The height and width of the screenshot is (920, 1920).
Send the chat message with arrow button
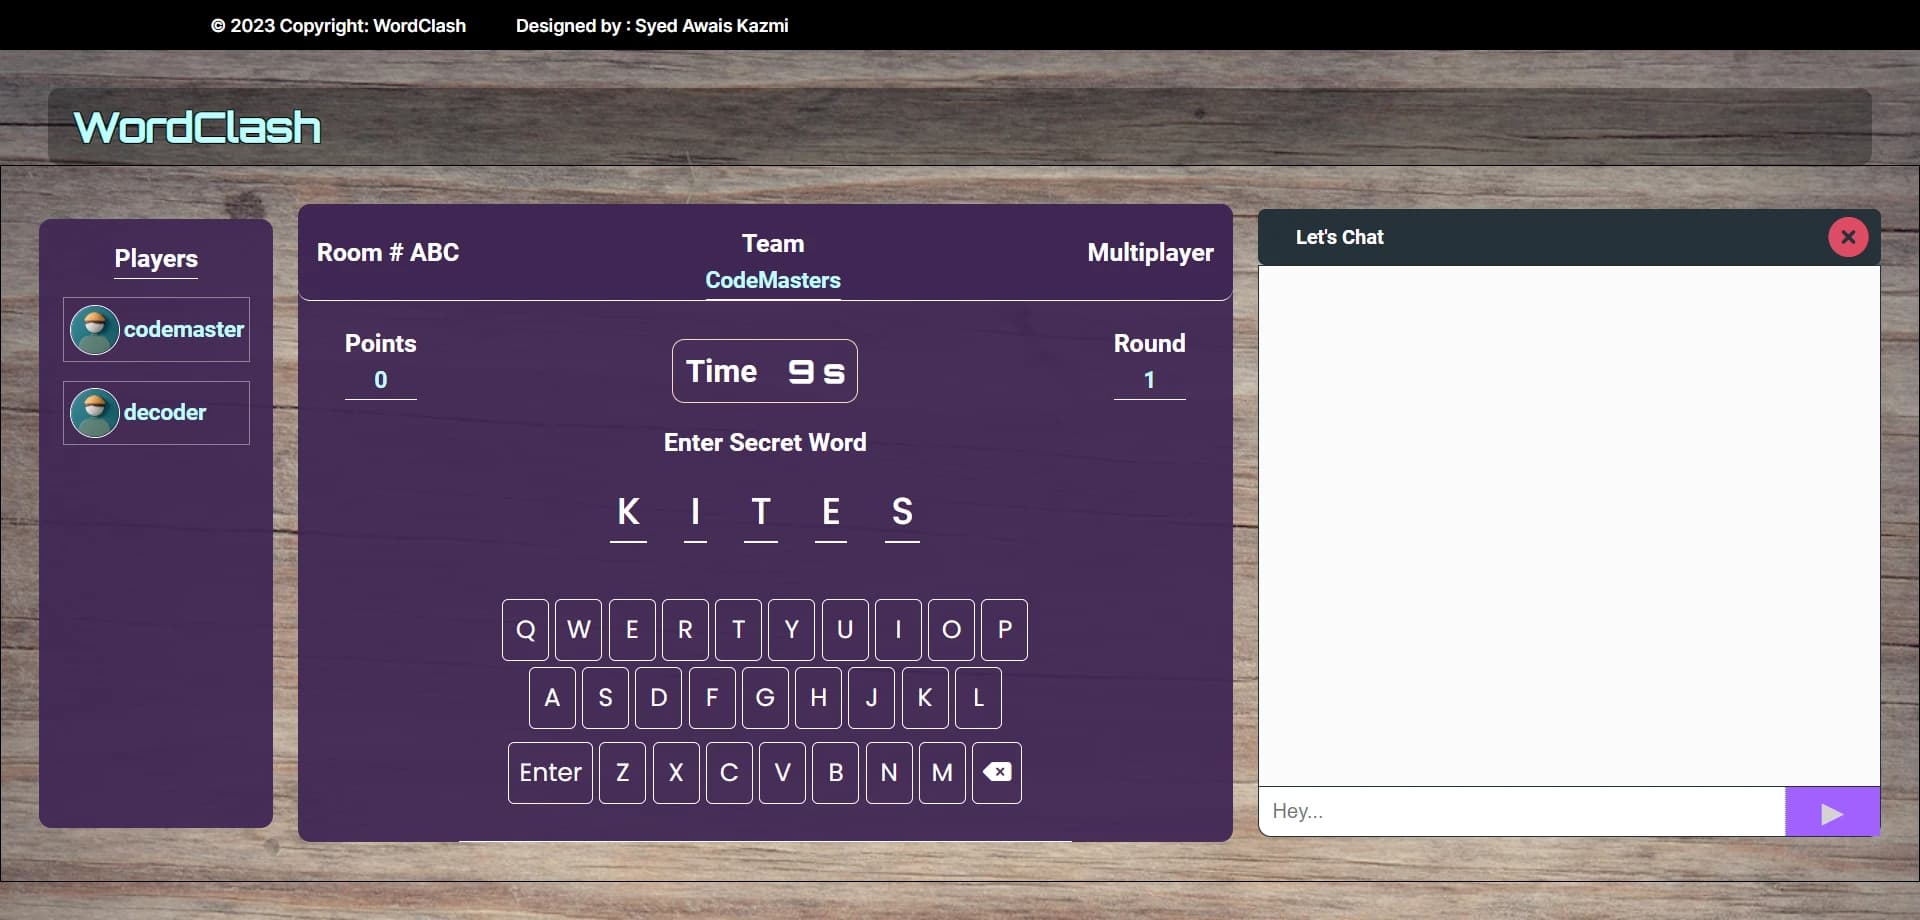pyautogui.click(x=1831, y=812)
